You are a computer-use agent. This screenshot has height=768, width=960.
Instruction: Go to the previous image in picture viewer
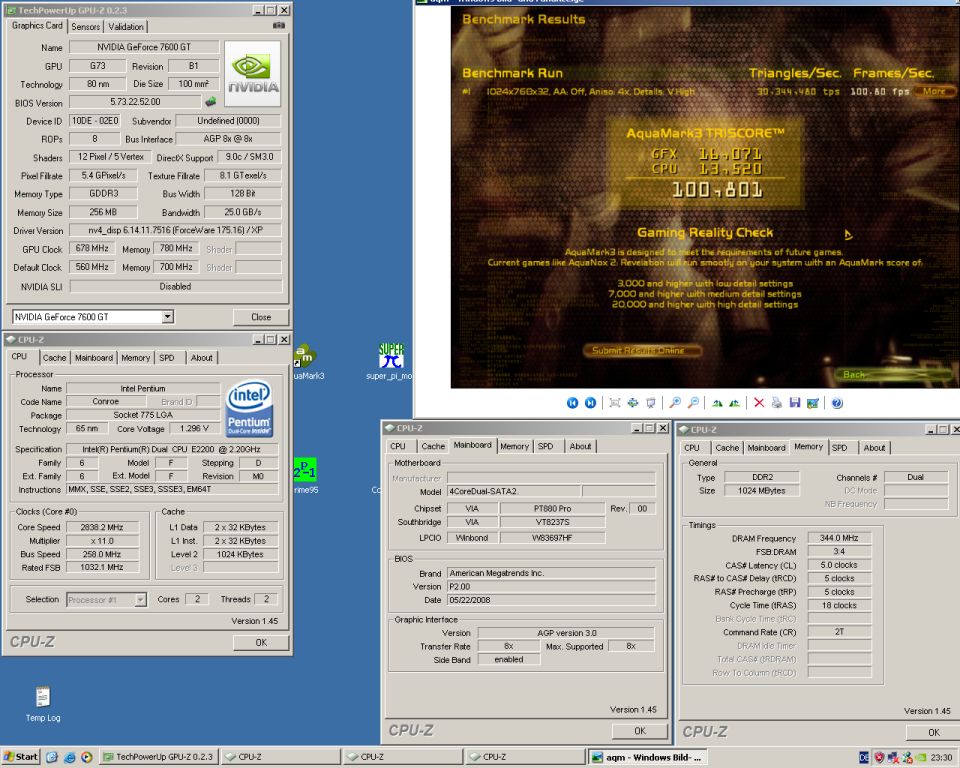tap(572, 402)
